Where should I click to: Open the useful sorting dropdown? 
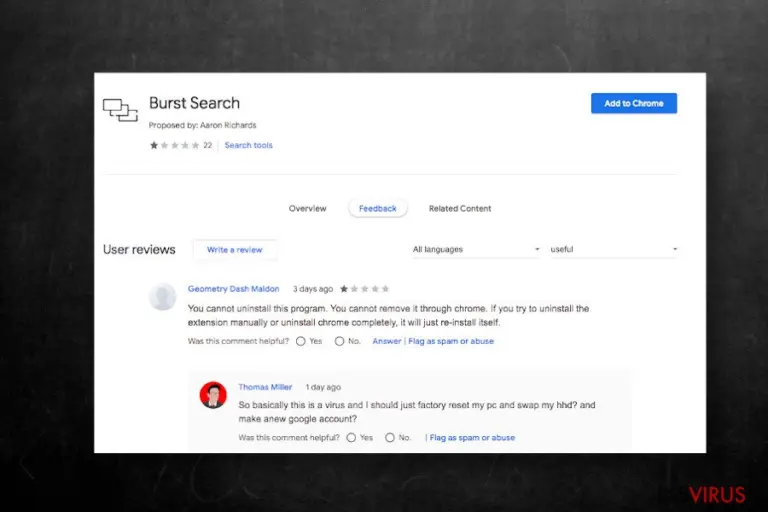click(614, 249)
